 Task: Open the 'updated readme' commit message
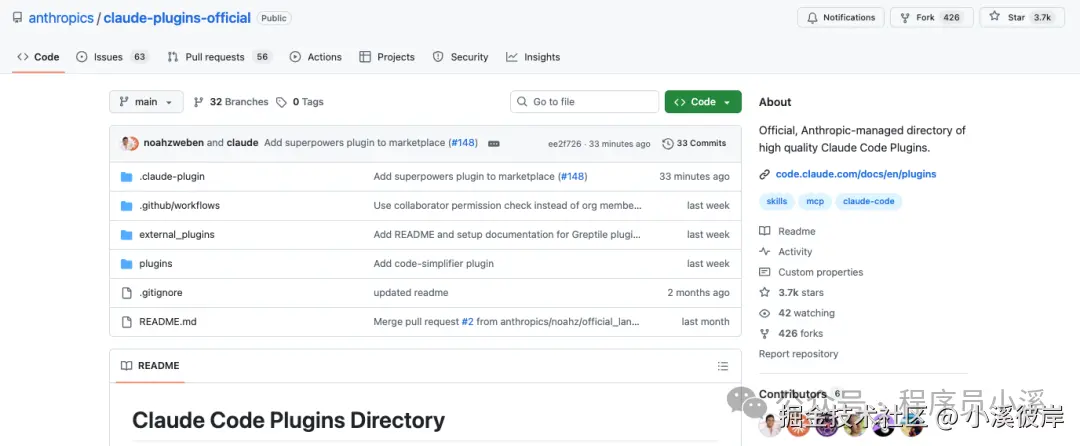[411, 293]
